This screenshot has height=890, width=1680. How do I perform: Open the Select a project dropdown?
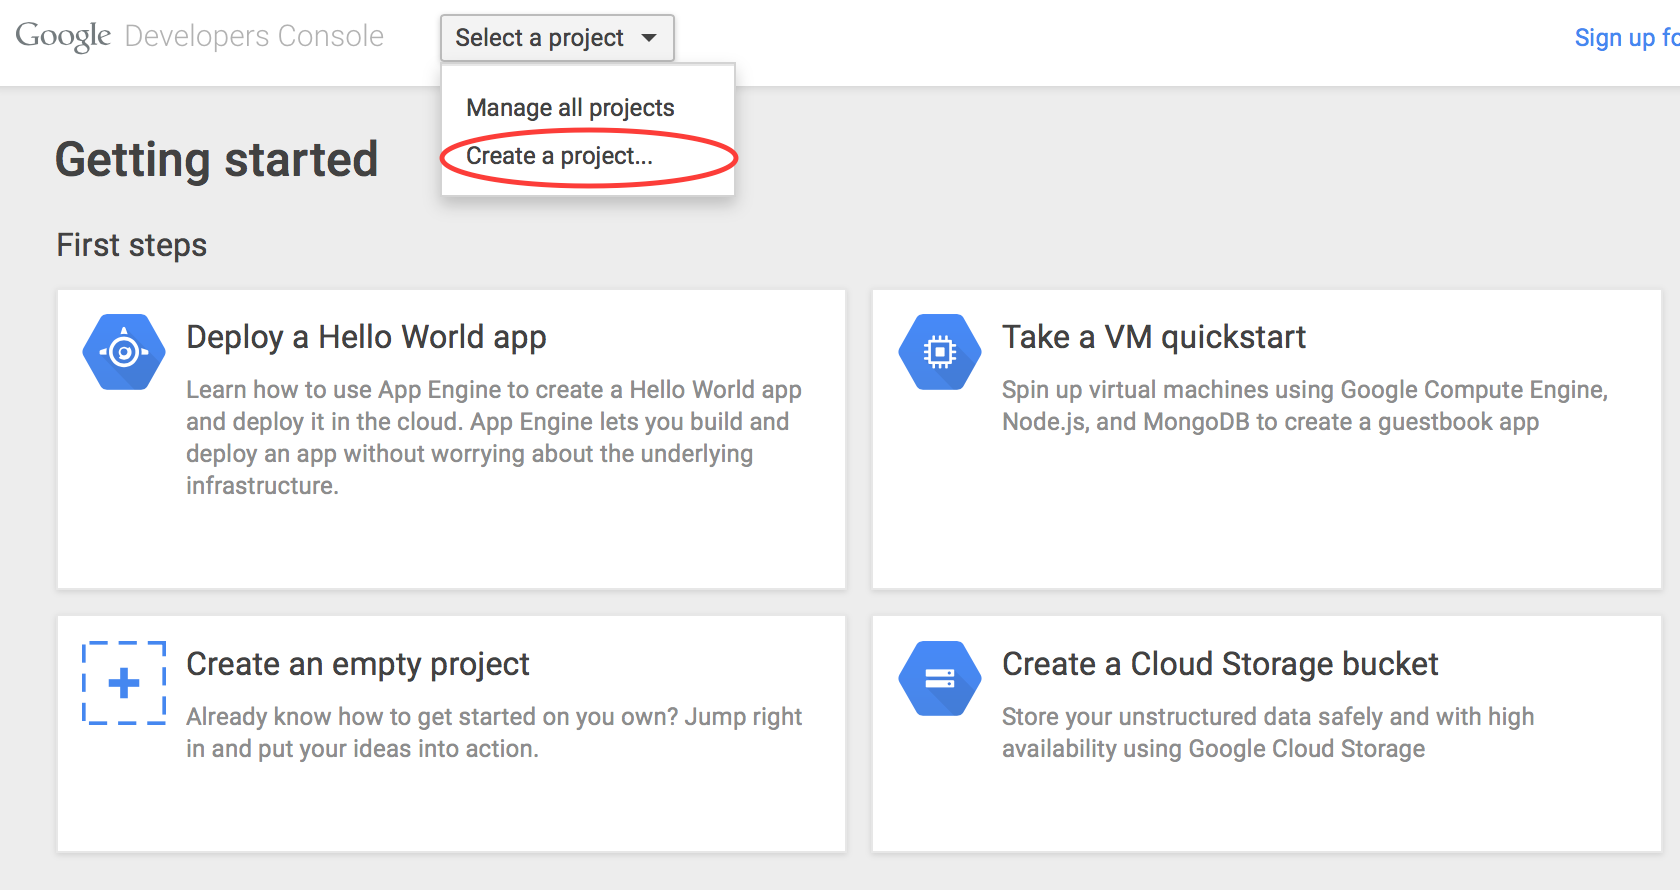(x=556, y=38)
